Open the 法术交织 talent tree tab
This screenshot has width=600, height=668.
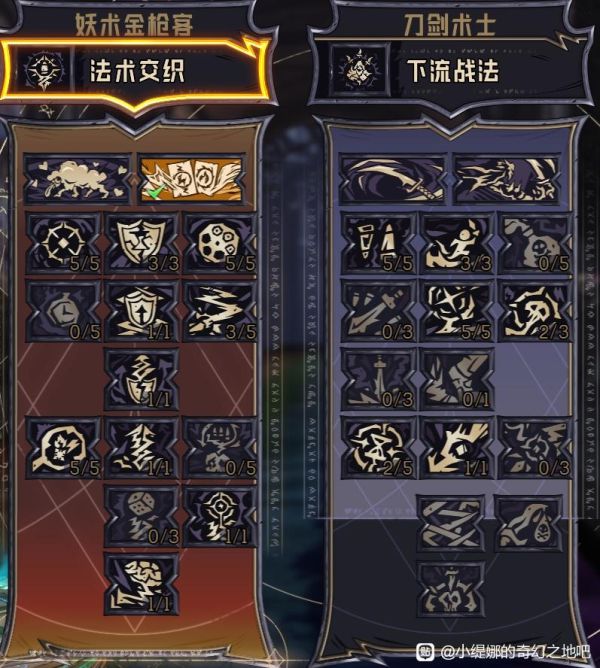[x=136, y=70]
